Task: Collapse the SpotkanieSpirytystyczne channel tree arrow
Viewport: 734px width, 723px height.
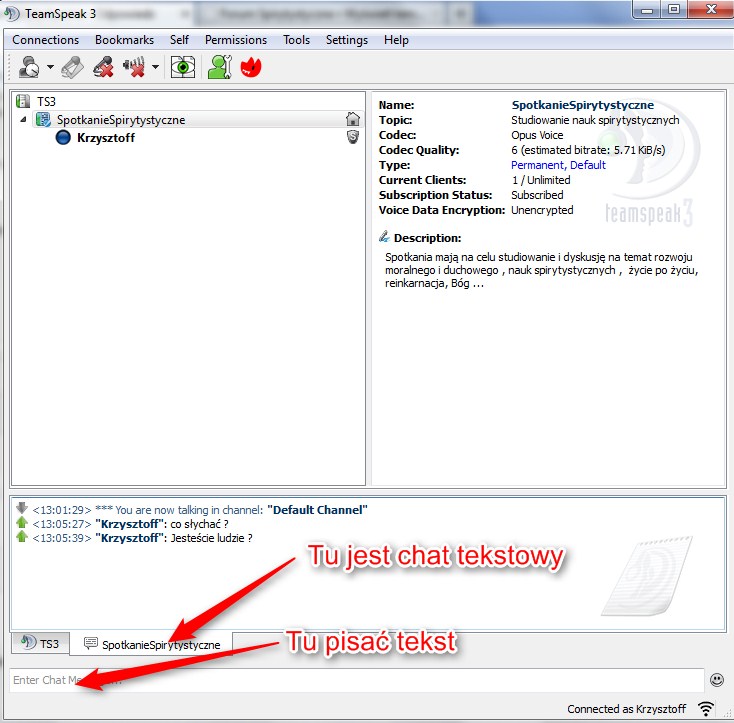Action: (x=23, y=120)
